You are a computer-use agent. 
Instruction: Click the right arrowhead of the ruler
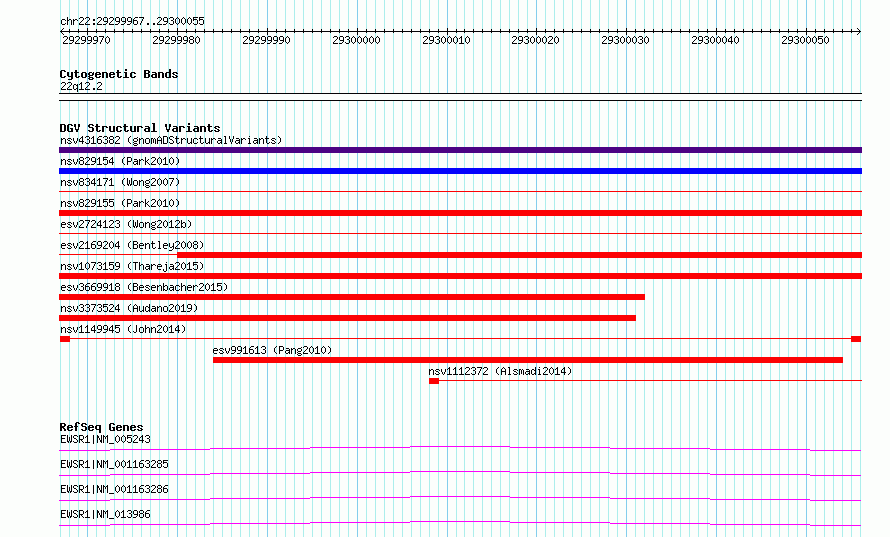[859, 31]
